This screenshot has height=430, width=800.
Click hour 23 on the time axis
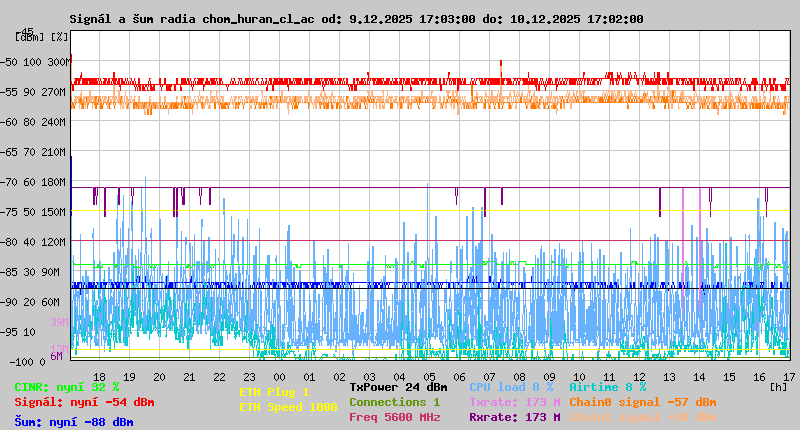click(250, 376)
